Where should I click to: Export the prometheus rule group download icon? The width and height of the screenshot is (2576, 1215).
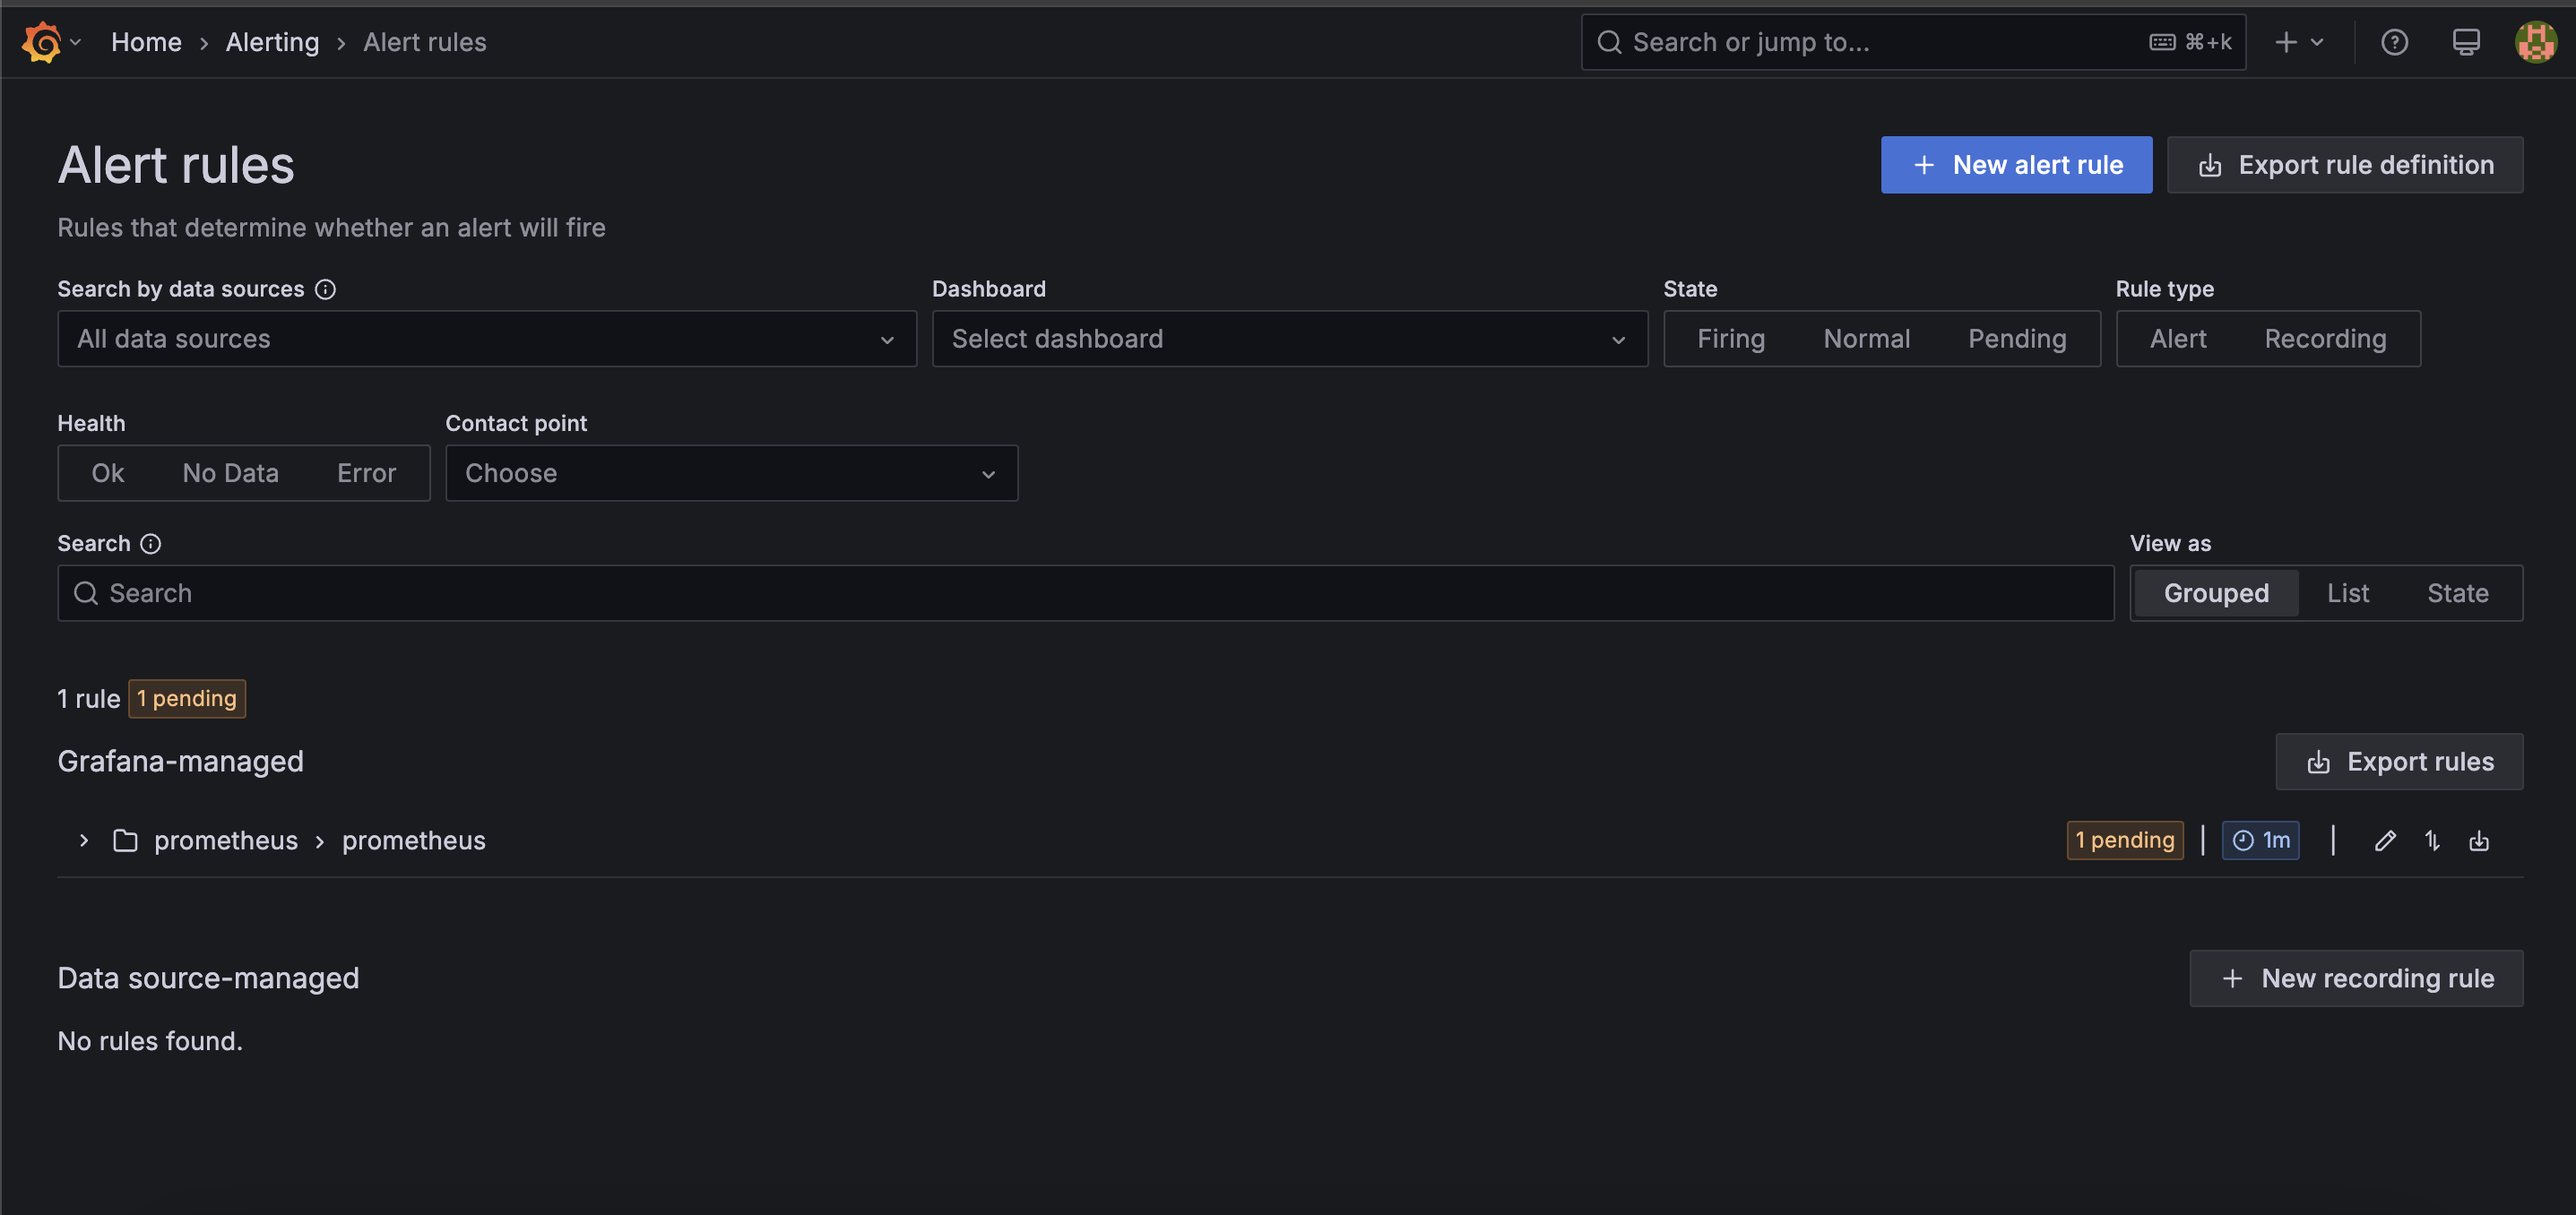[x=2479, y=841]
